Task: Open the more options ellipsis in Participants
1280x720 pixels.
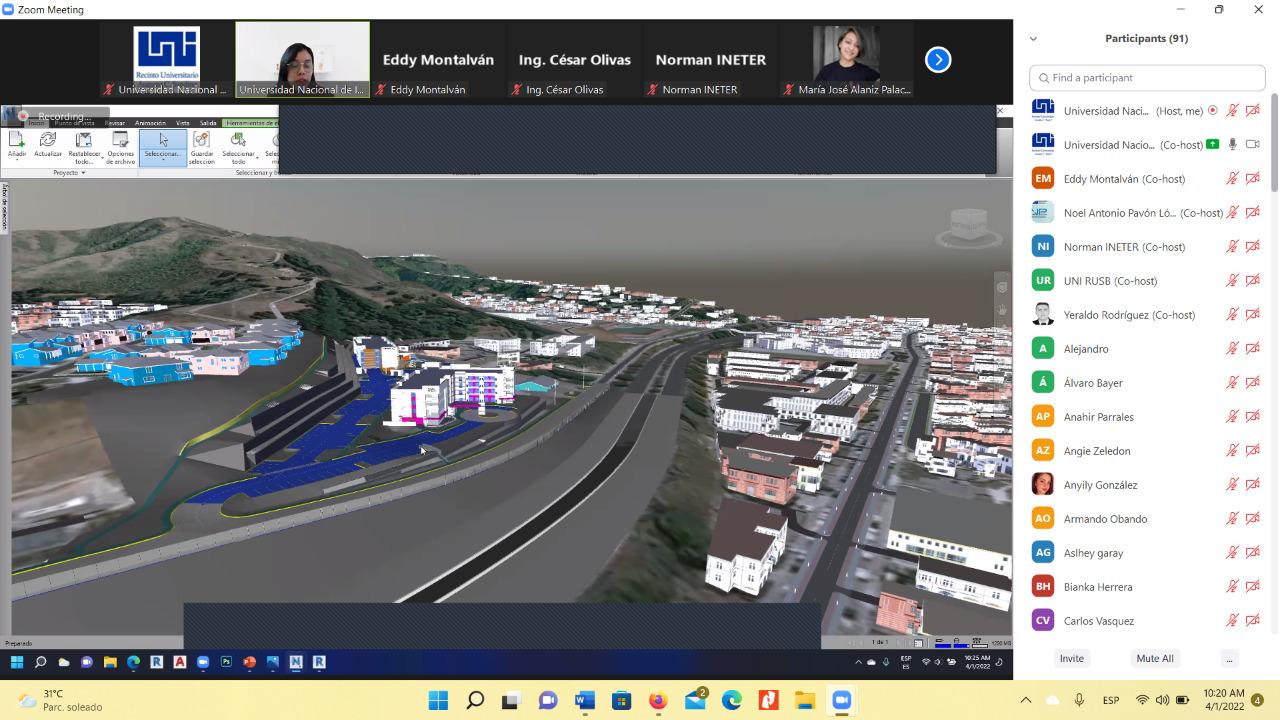Action: (x=1229, y=659)
